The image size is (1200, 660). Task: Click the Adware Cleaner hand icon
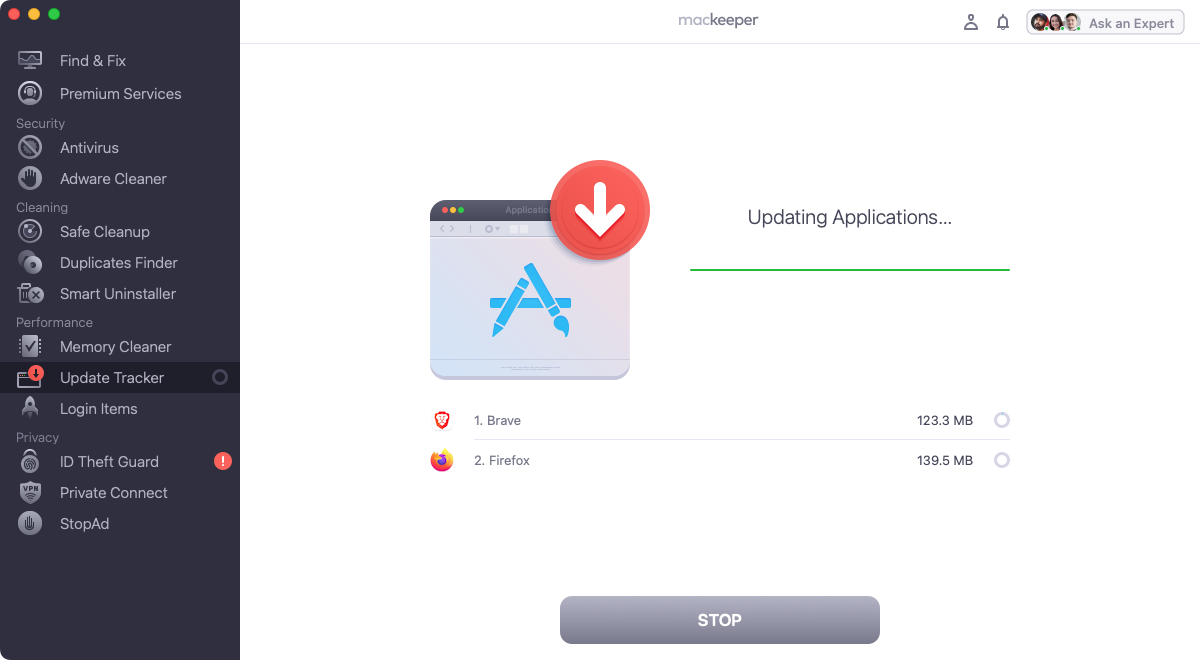30,178
